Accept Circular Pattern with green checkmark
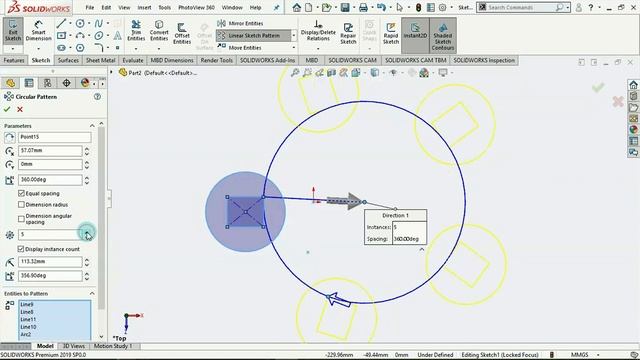This screenshot has height=360, width=640. pos(7,109)
